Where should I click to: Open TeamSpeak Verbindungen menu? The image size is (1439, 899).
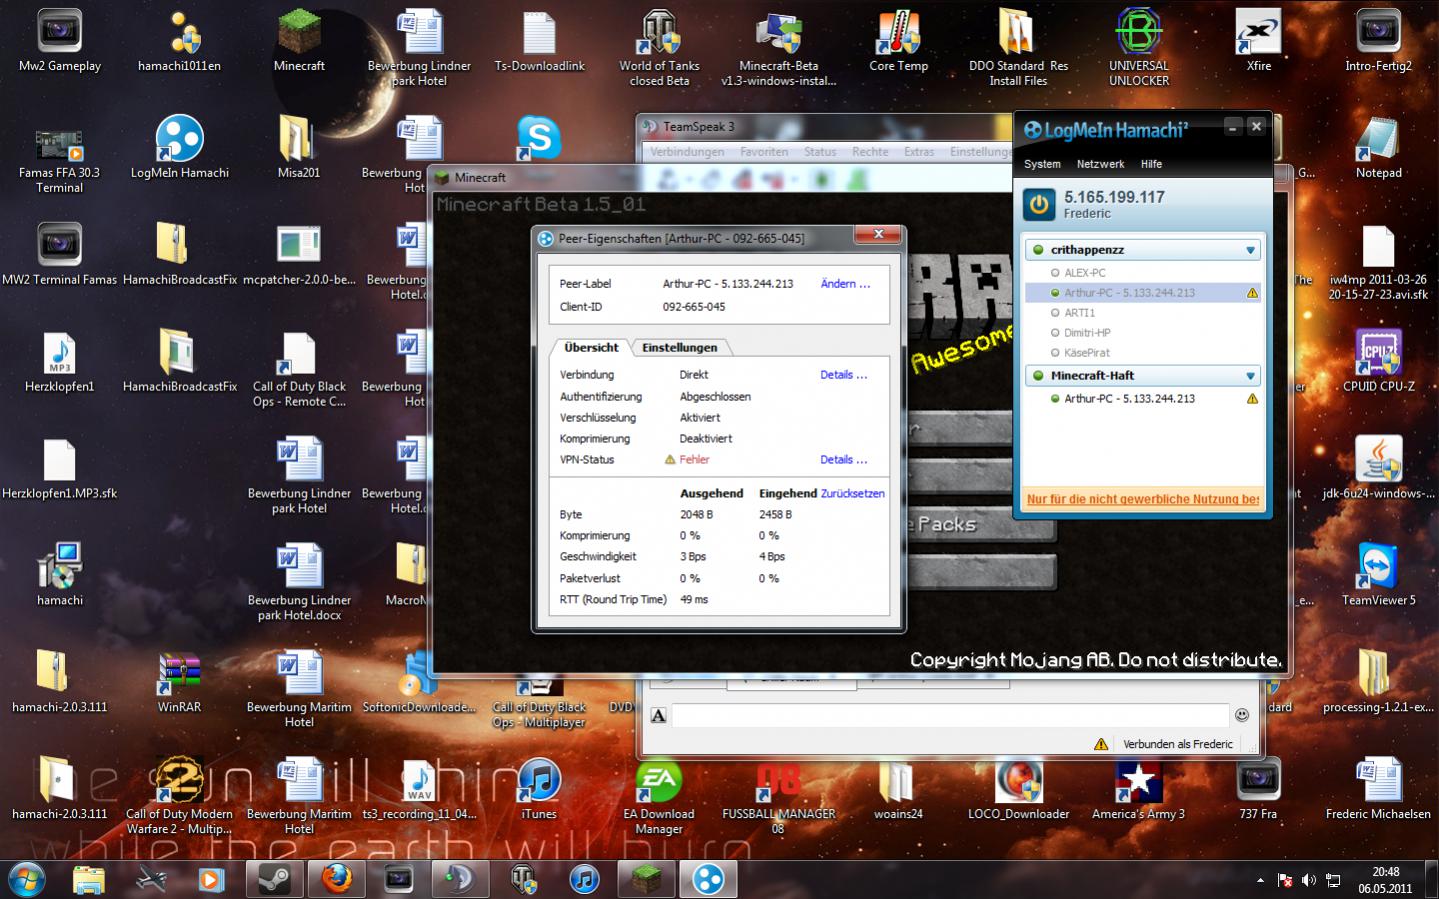click(x=687, y=152)
